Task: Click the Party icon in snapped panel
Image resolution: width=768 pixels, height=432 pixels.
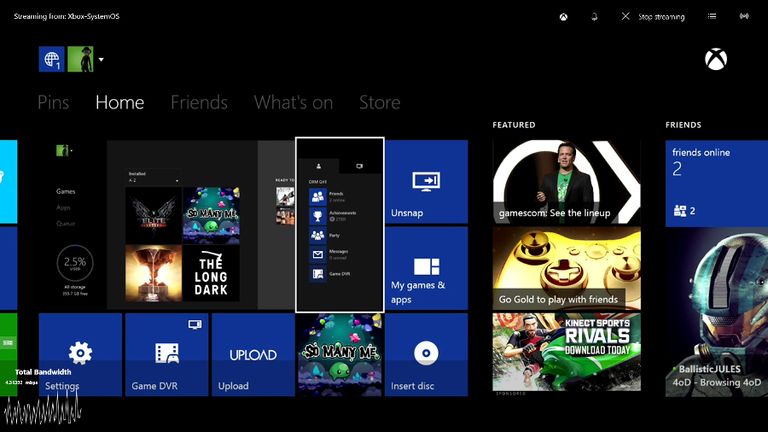Action: pos(317,236)
